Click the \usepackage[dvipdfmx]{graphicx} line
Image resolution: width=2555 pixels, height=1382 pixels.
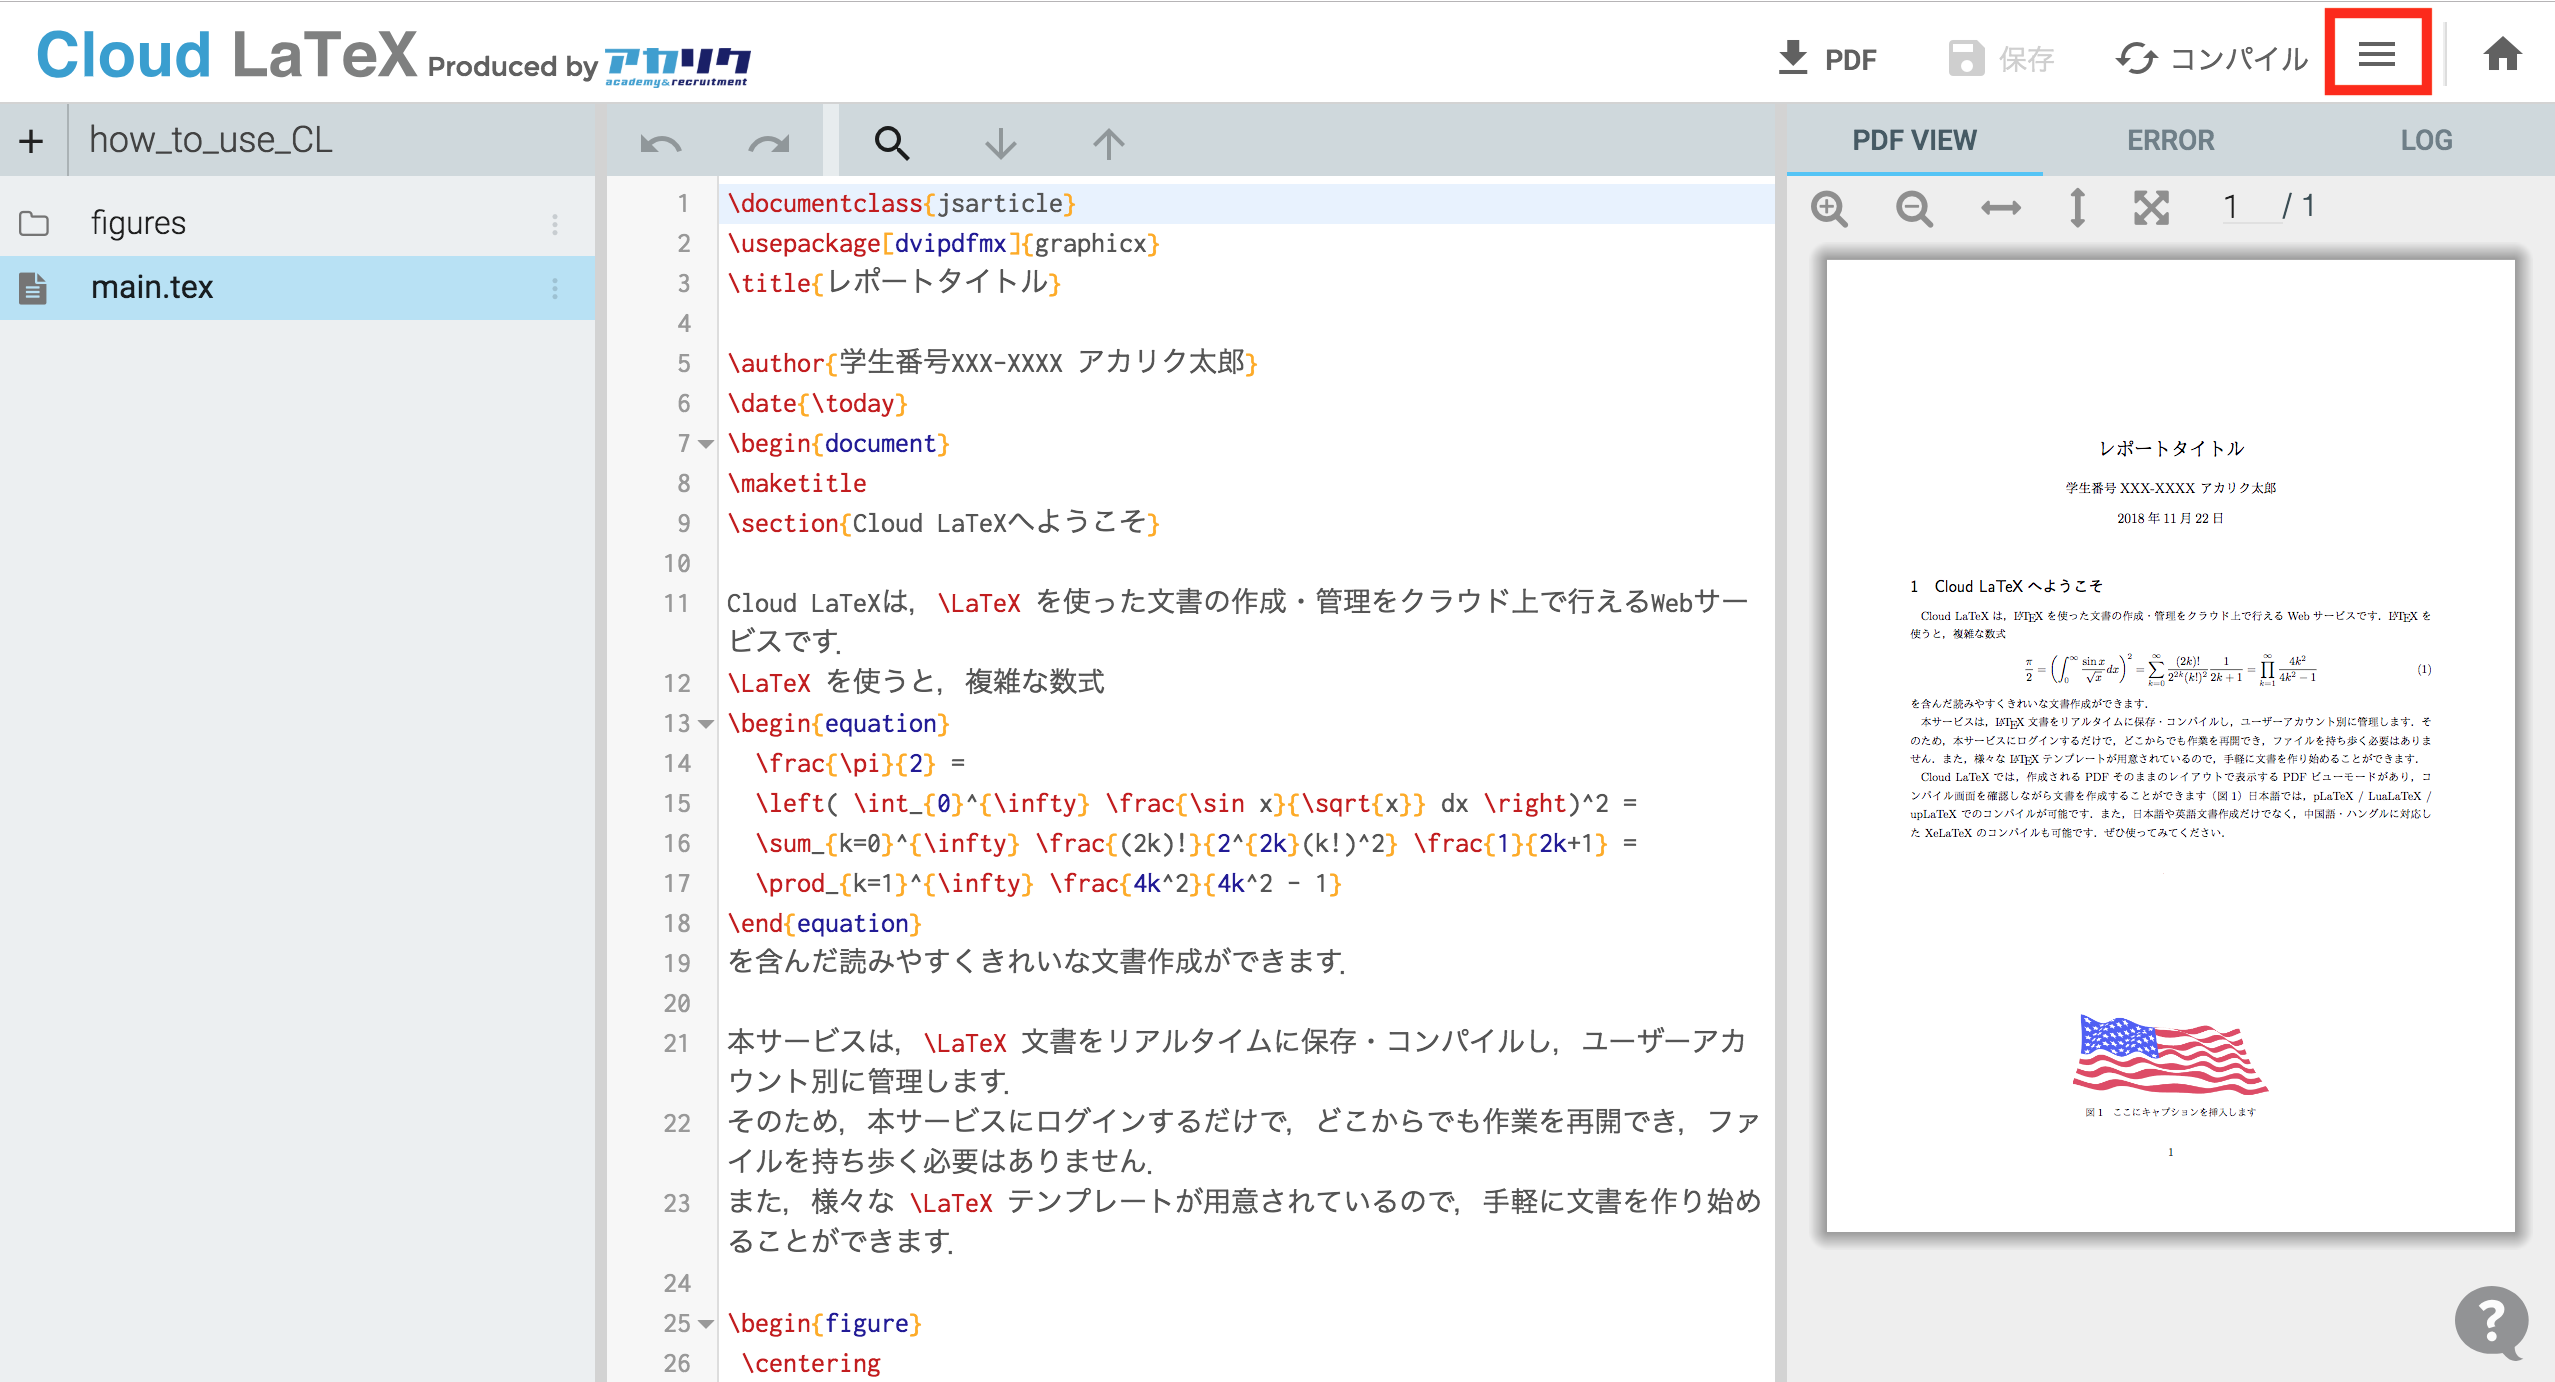(943, 244)
